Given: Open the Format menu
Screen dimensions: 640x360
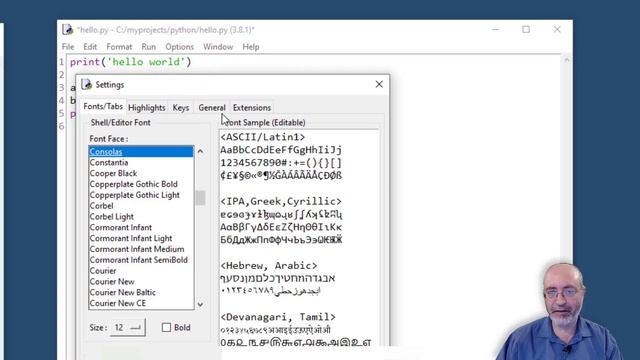Looking at the screenshot, I should click(119, 47).
